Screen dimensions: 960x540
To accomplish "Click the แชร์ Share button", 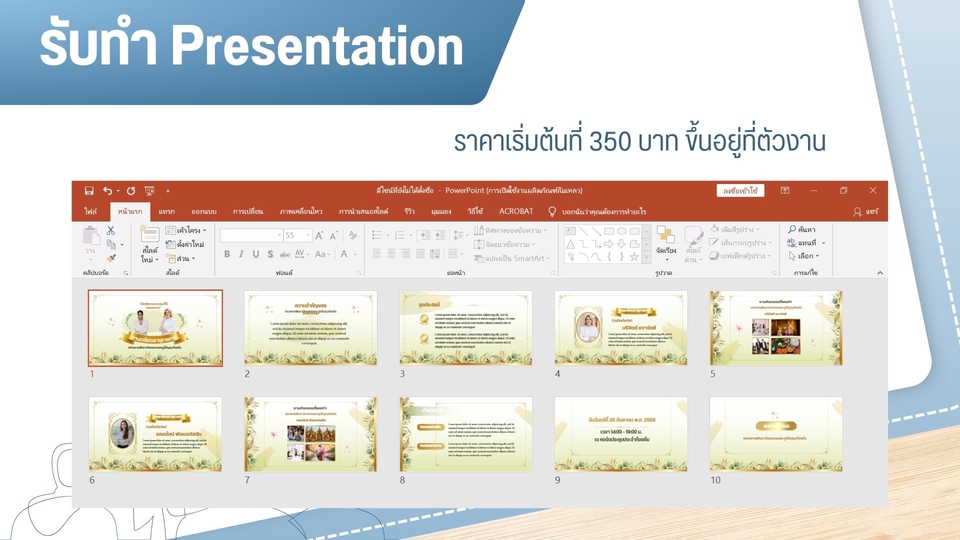I will [x=866, y=212].
